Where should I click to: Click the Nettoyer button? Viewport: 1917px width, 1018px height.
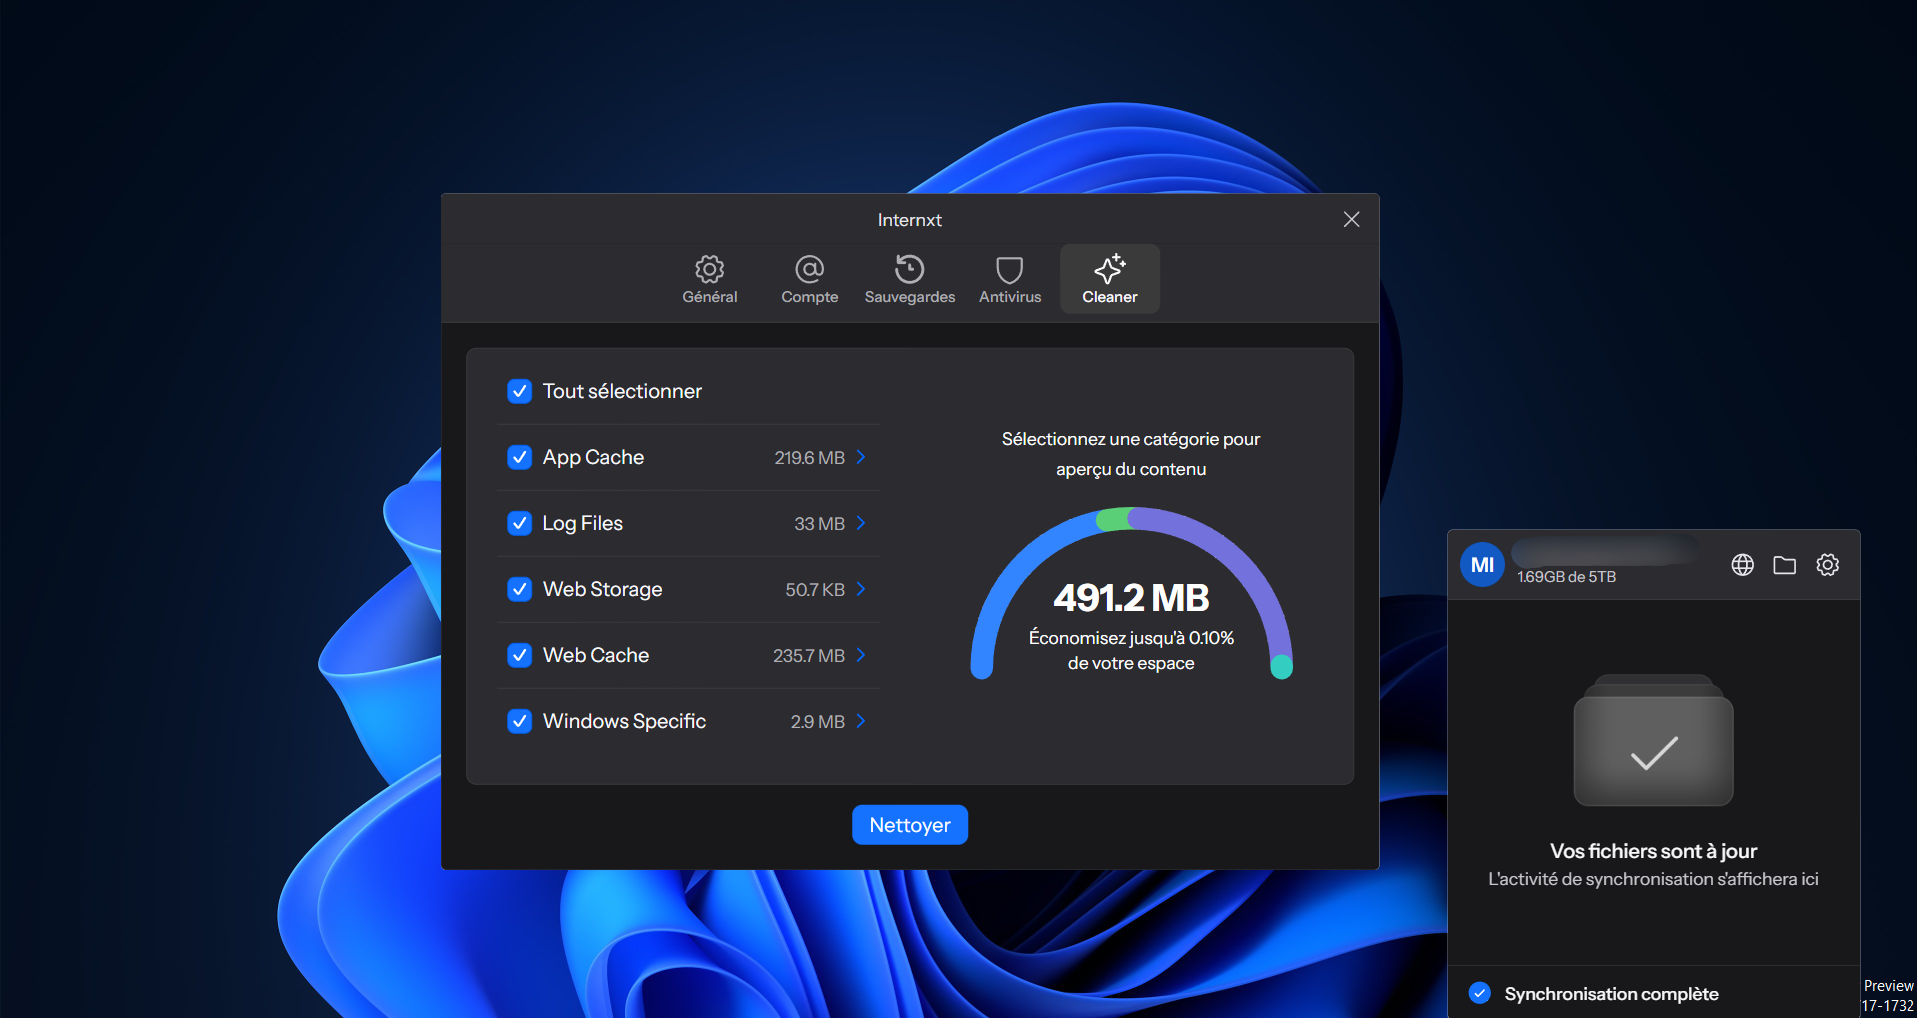(910, 825)
